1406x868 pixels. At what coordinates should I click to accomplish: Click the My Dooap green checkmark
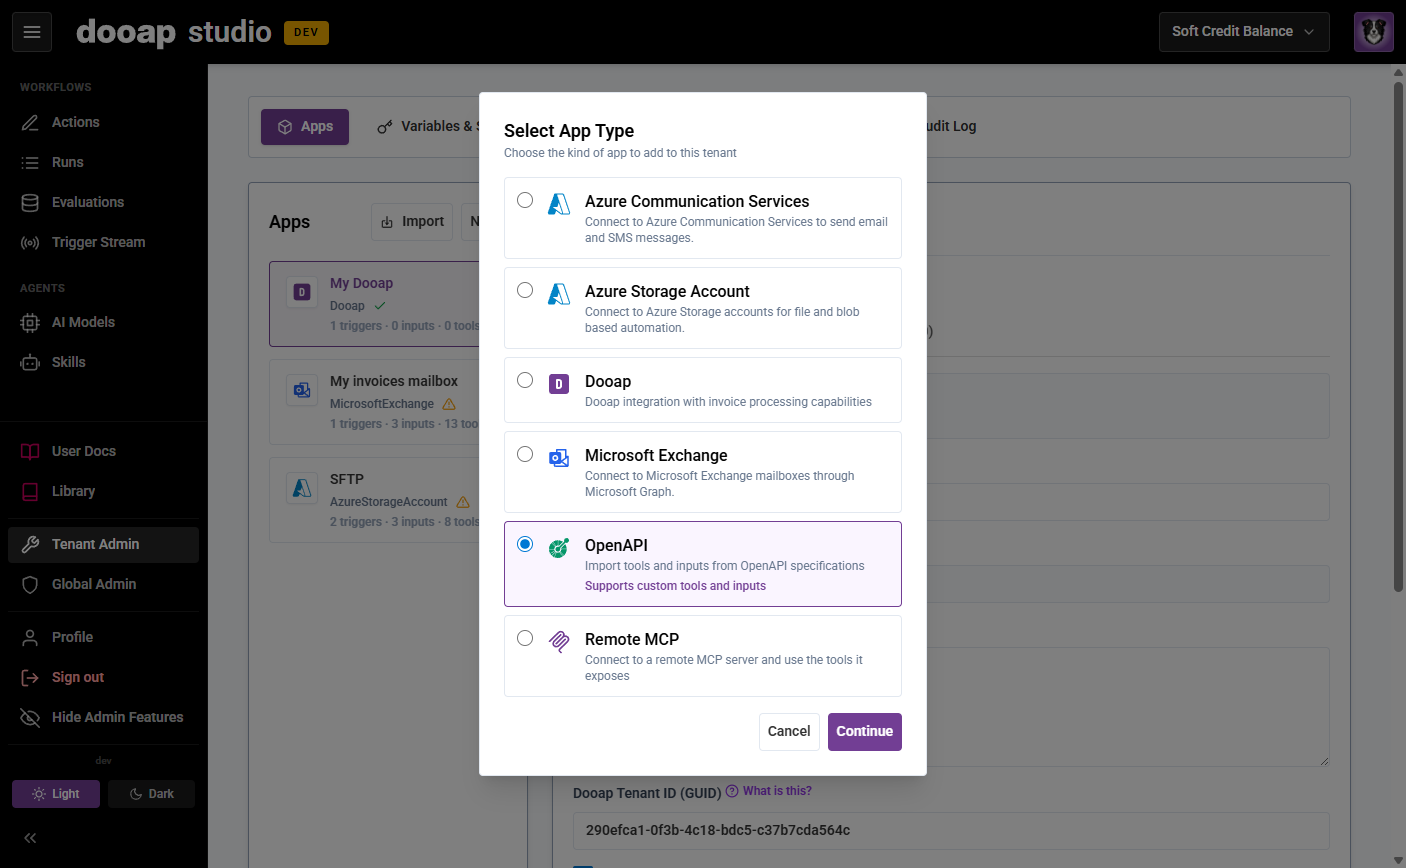[380, 306]
